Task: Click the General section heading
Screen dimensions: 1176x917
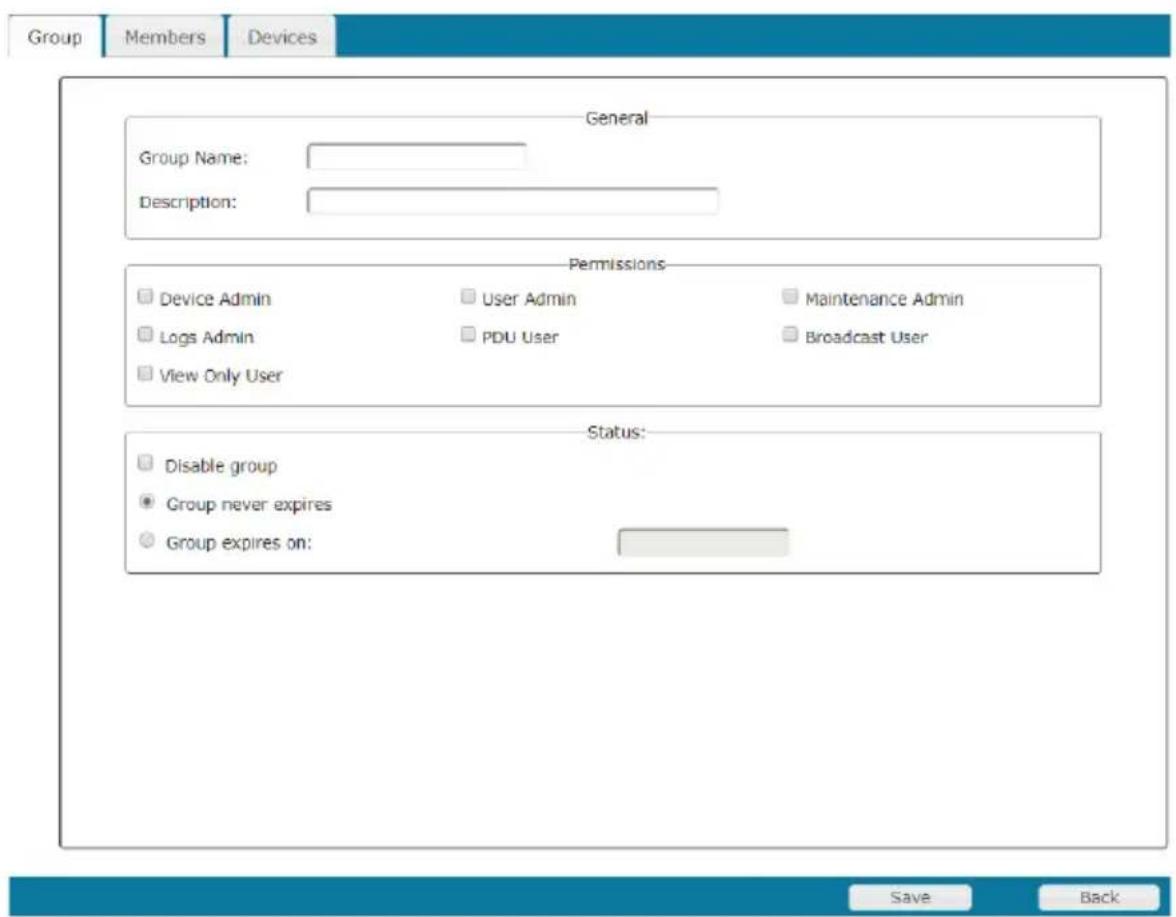Action: 616,118
